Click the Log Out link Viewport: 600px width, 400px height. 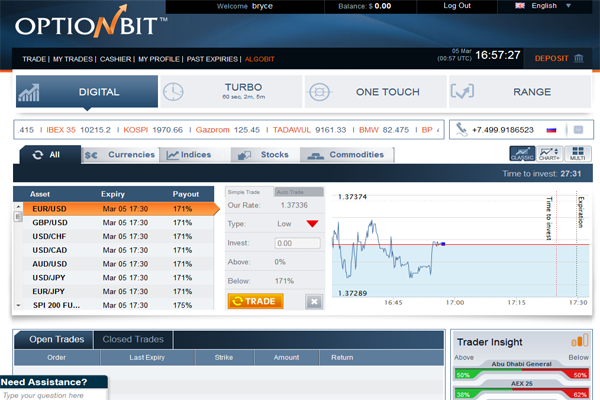coord(457,6)
